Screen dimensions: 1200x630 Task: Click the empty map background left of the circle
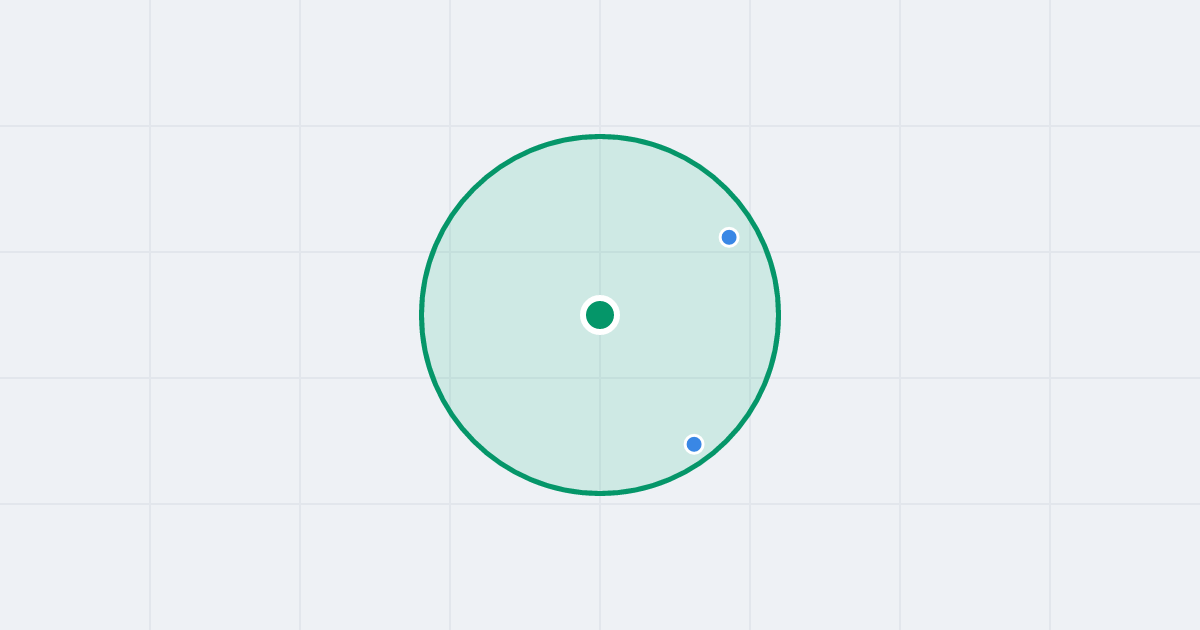click(x=210, y=315)
